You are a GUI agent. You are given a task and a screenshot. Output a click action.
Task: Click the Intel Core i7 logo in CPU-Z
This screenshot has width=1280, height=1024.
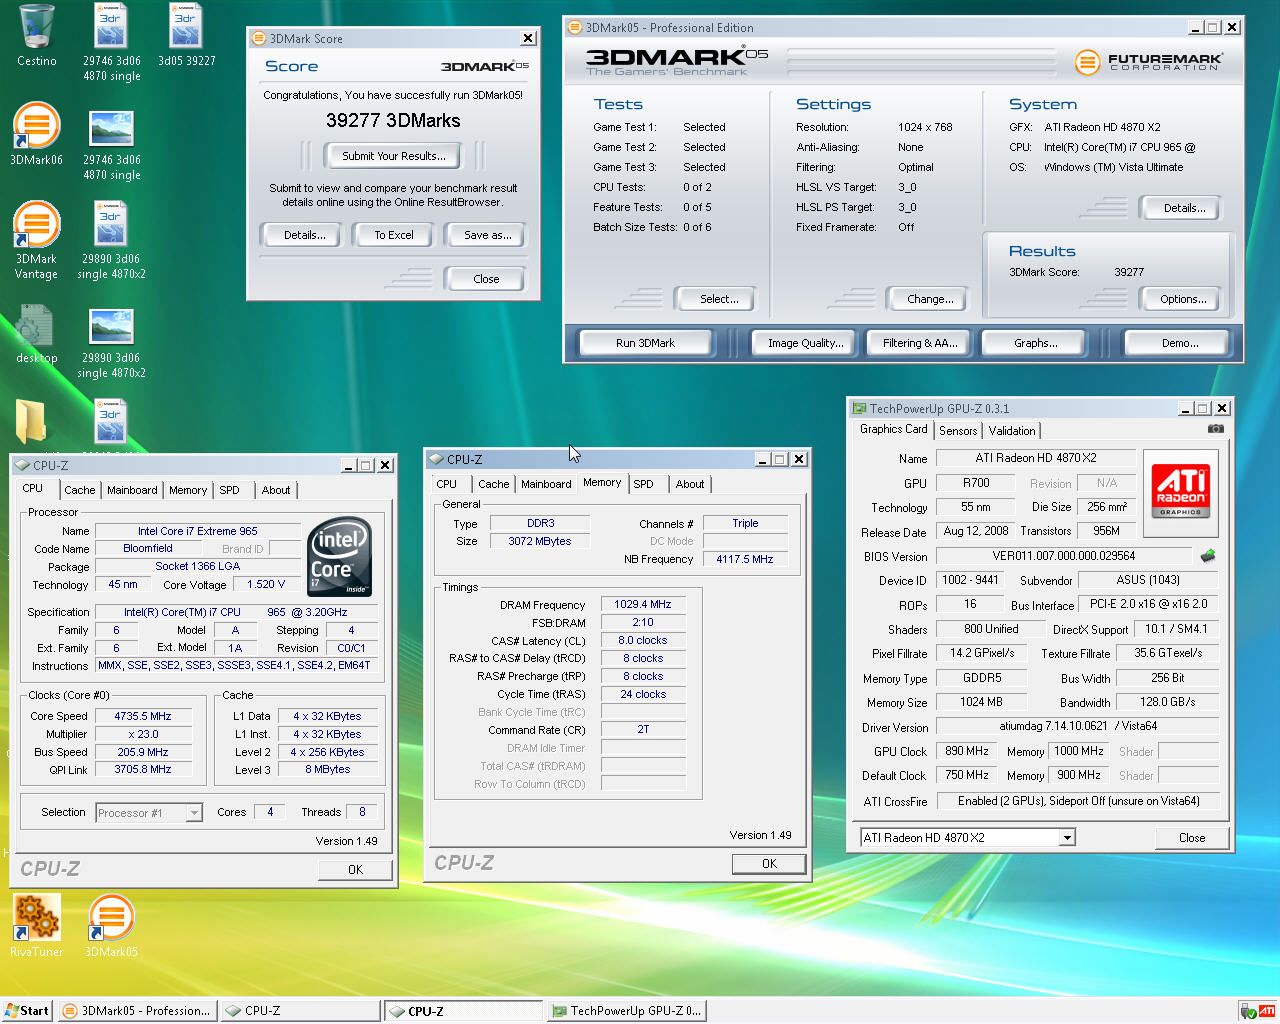(x=340, y=557)
